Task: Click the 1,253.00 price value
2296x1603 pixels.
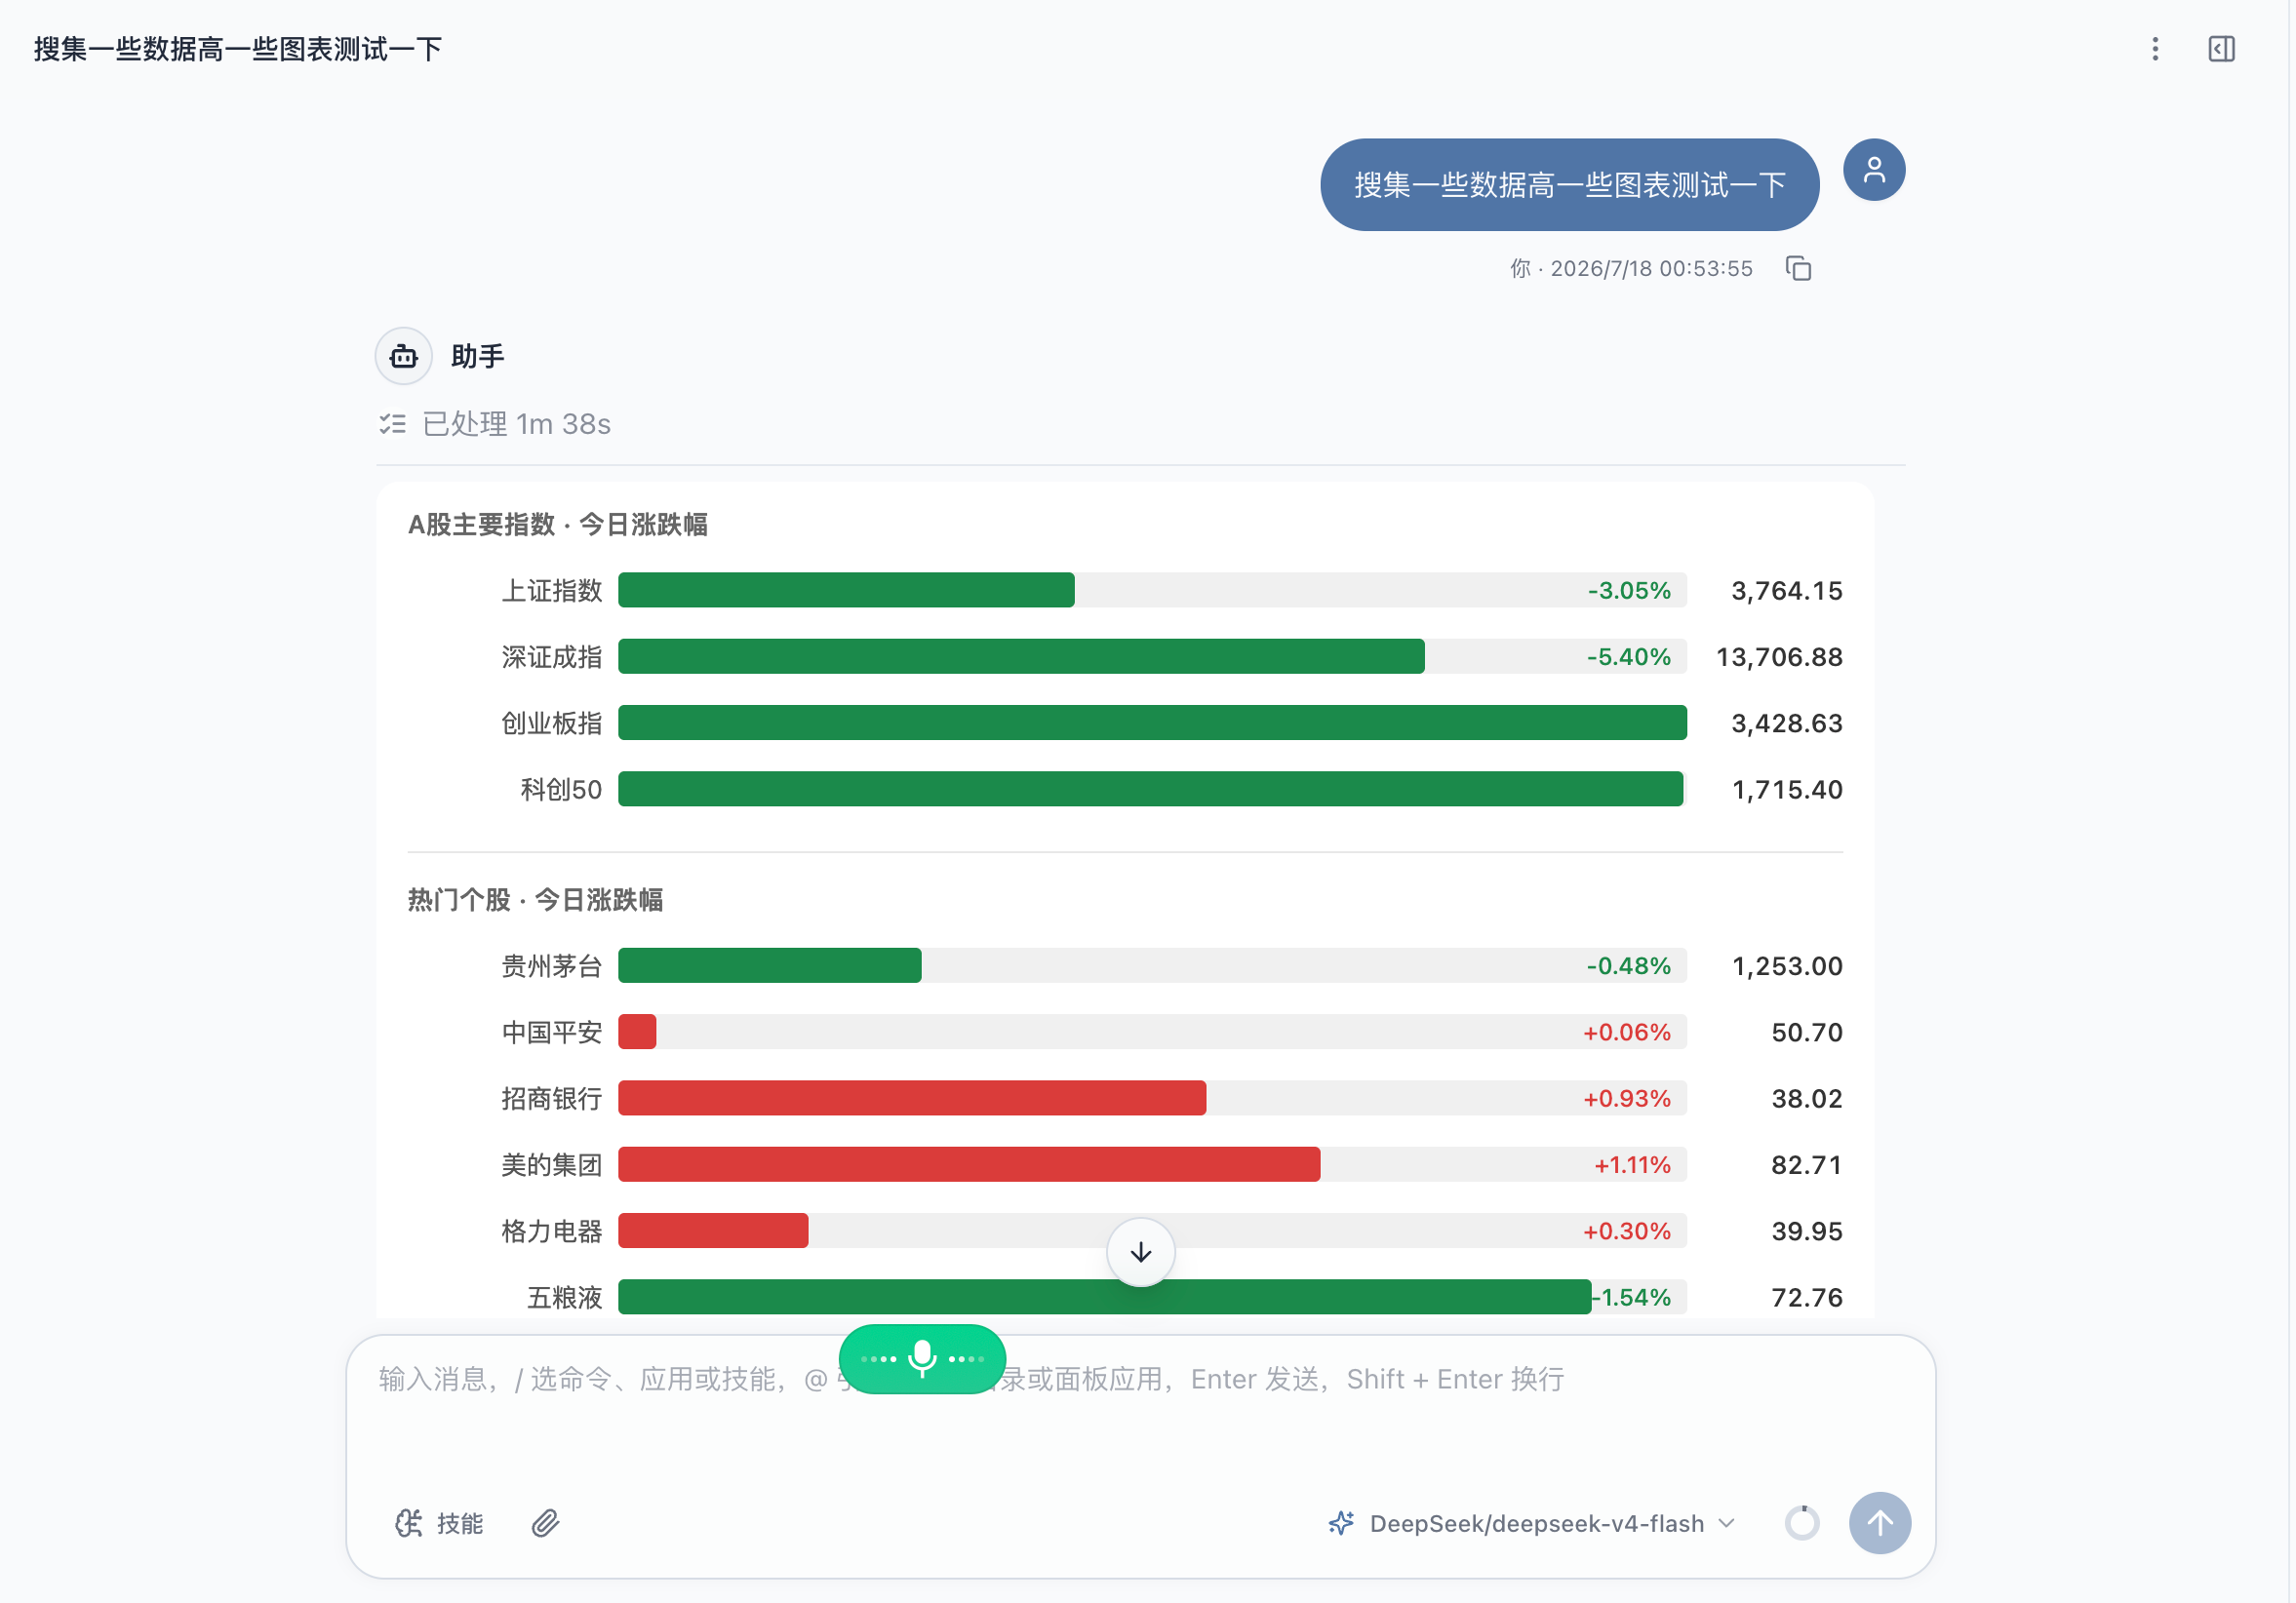Action: click(x=1787, y=966)
